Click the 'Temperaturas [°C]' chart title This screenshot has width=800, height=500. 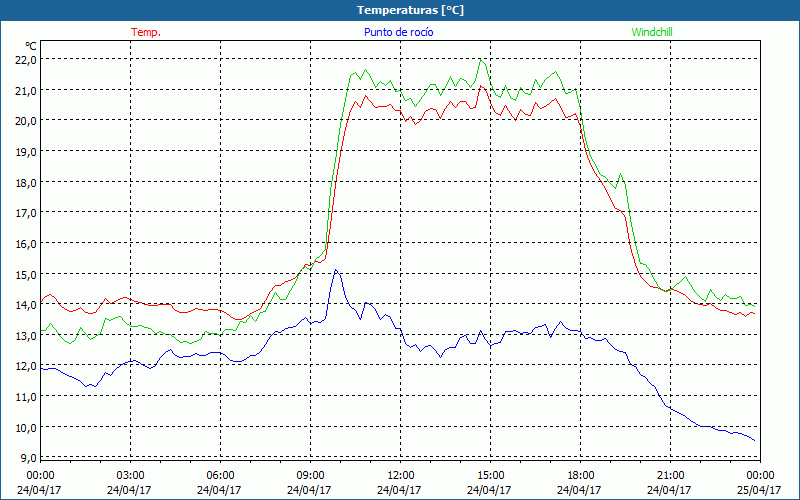410,10
